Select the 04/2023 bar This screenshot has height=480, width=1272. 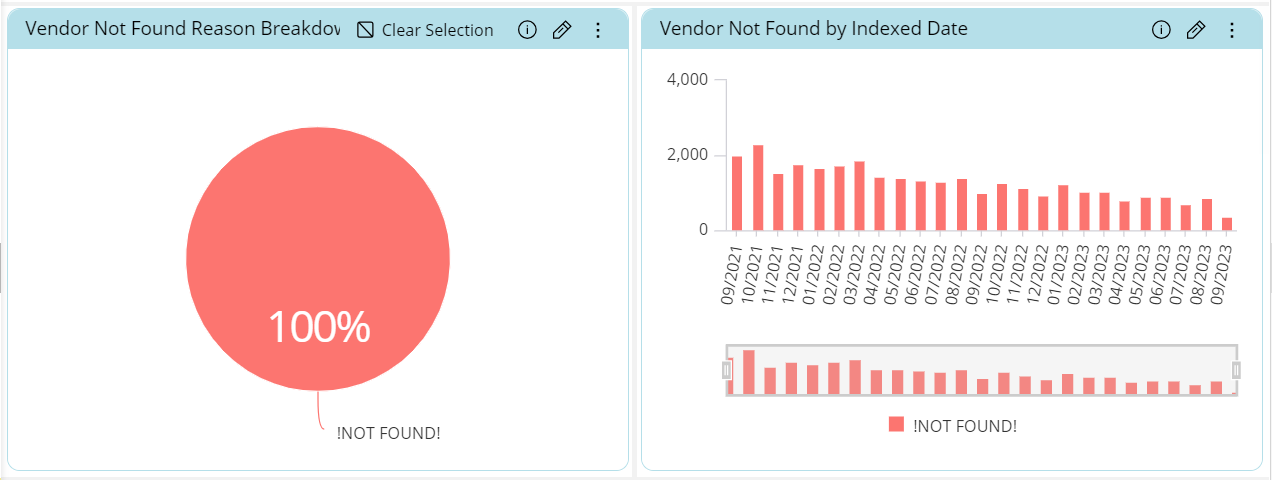pyautogui.click(x=1125, y=216)
